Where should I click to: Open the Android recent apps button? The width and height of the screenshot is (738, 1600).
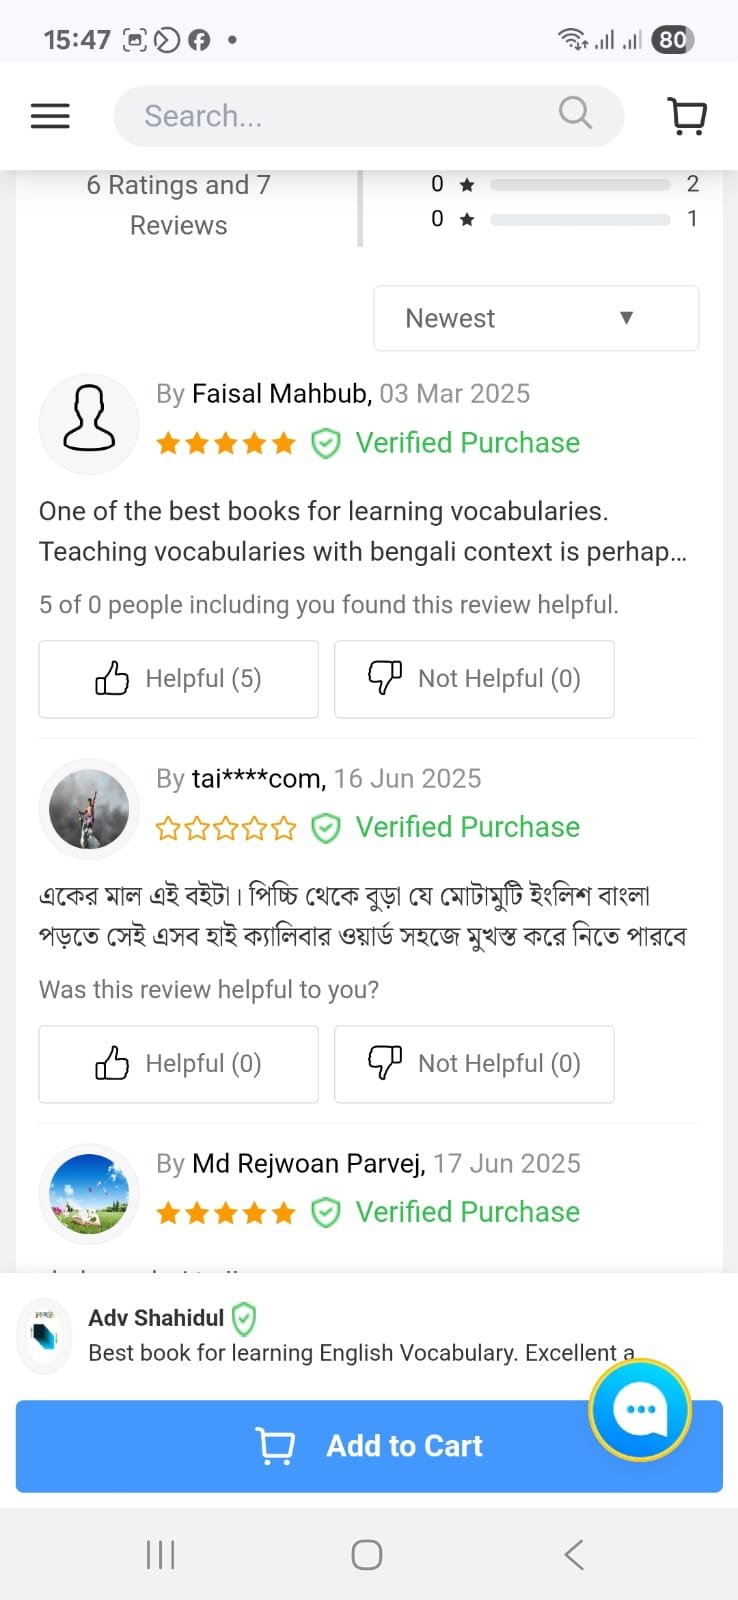pyautogui.click(x=160, y=1555)
